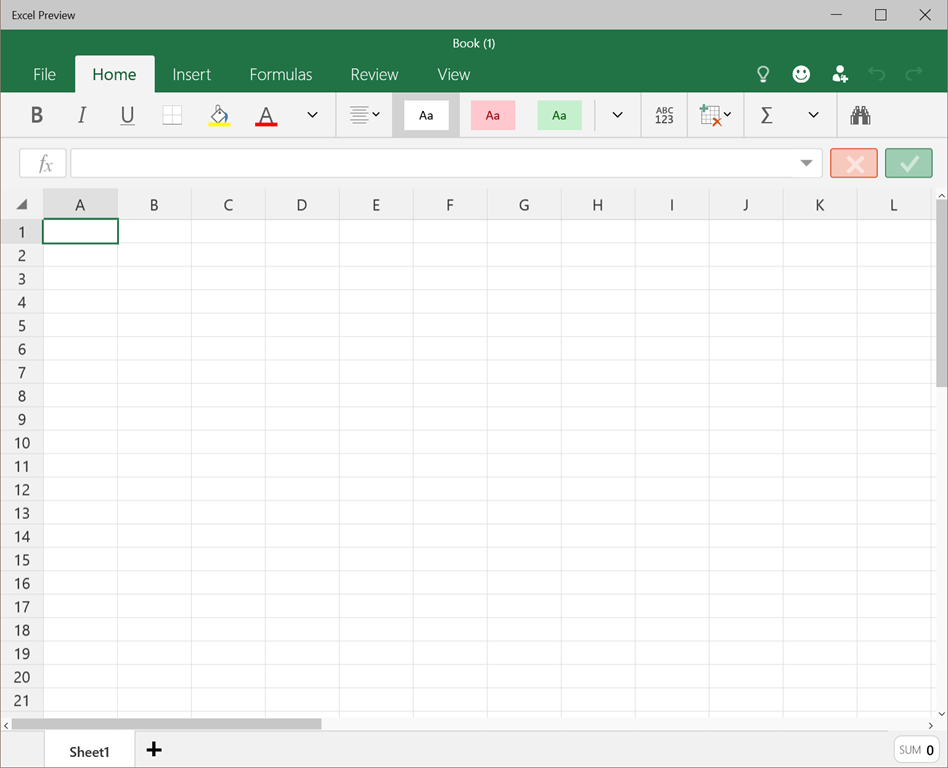Open the SUM status summary box
The width and height of the screenshot is (948, 768).
[917, 750]
